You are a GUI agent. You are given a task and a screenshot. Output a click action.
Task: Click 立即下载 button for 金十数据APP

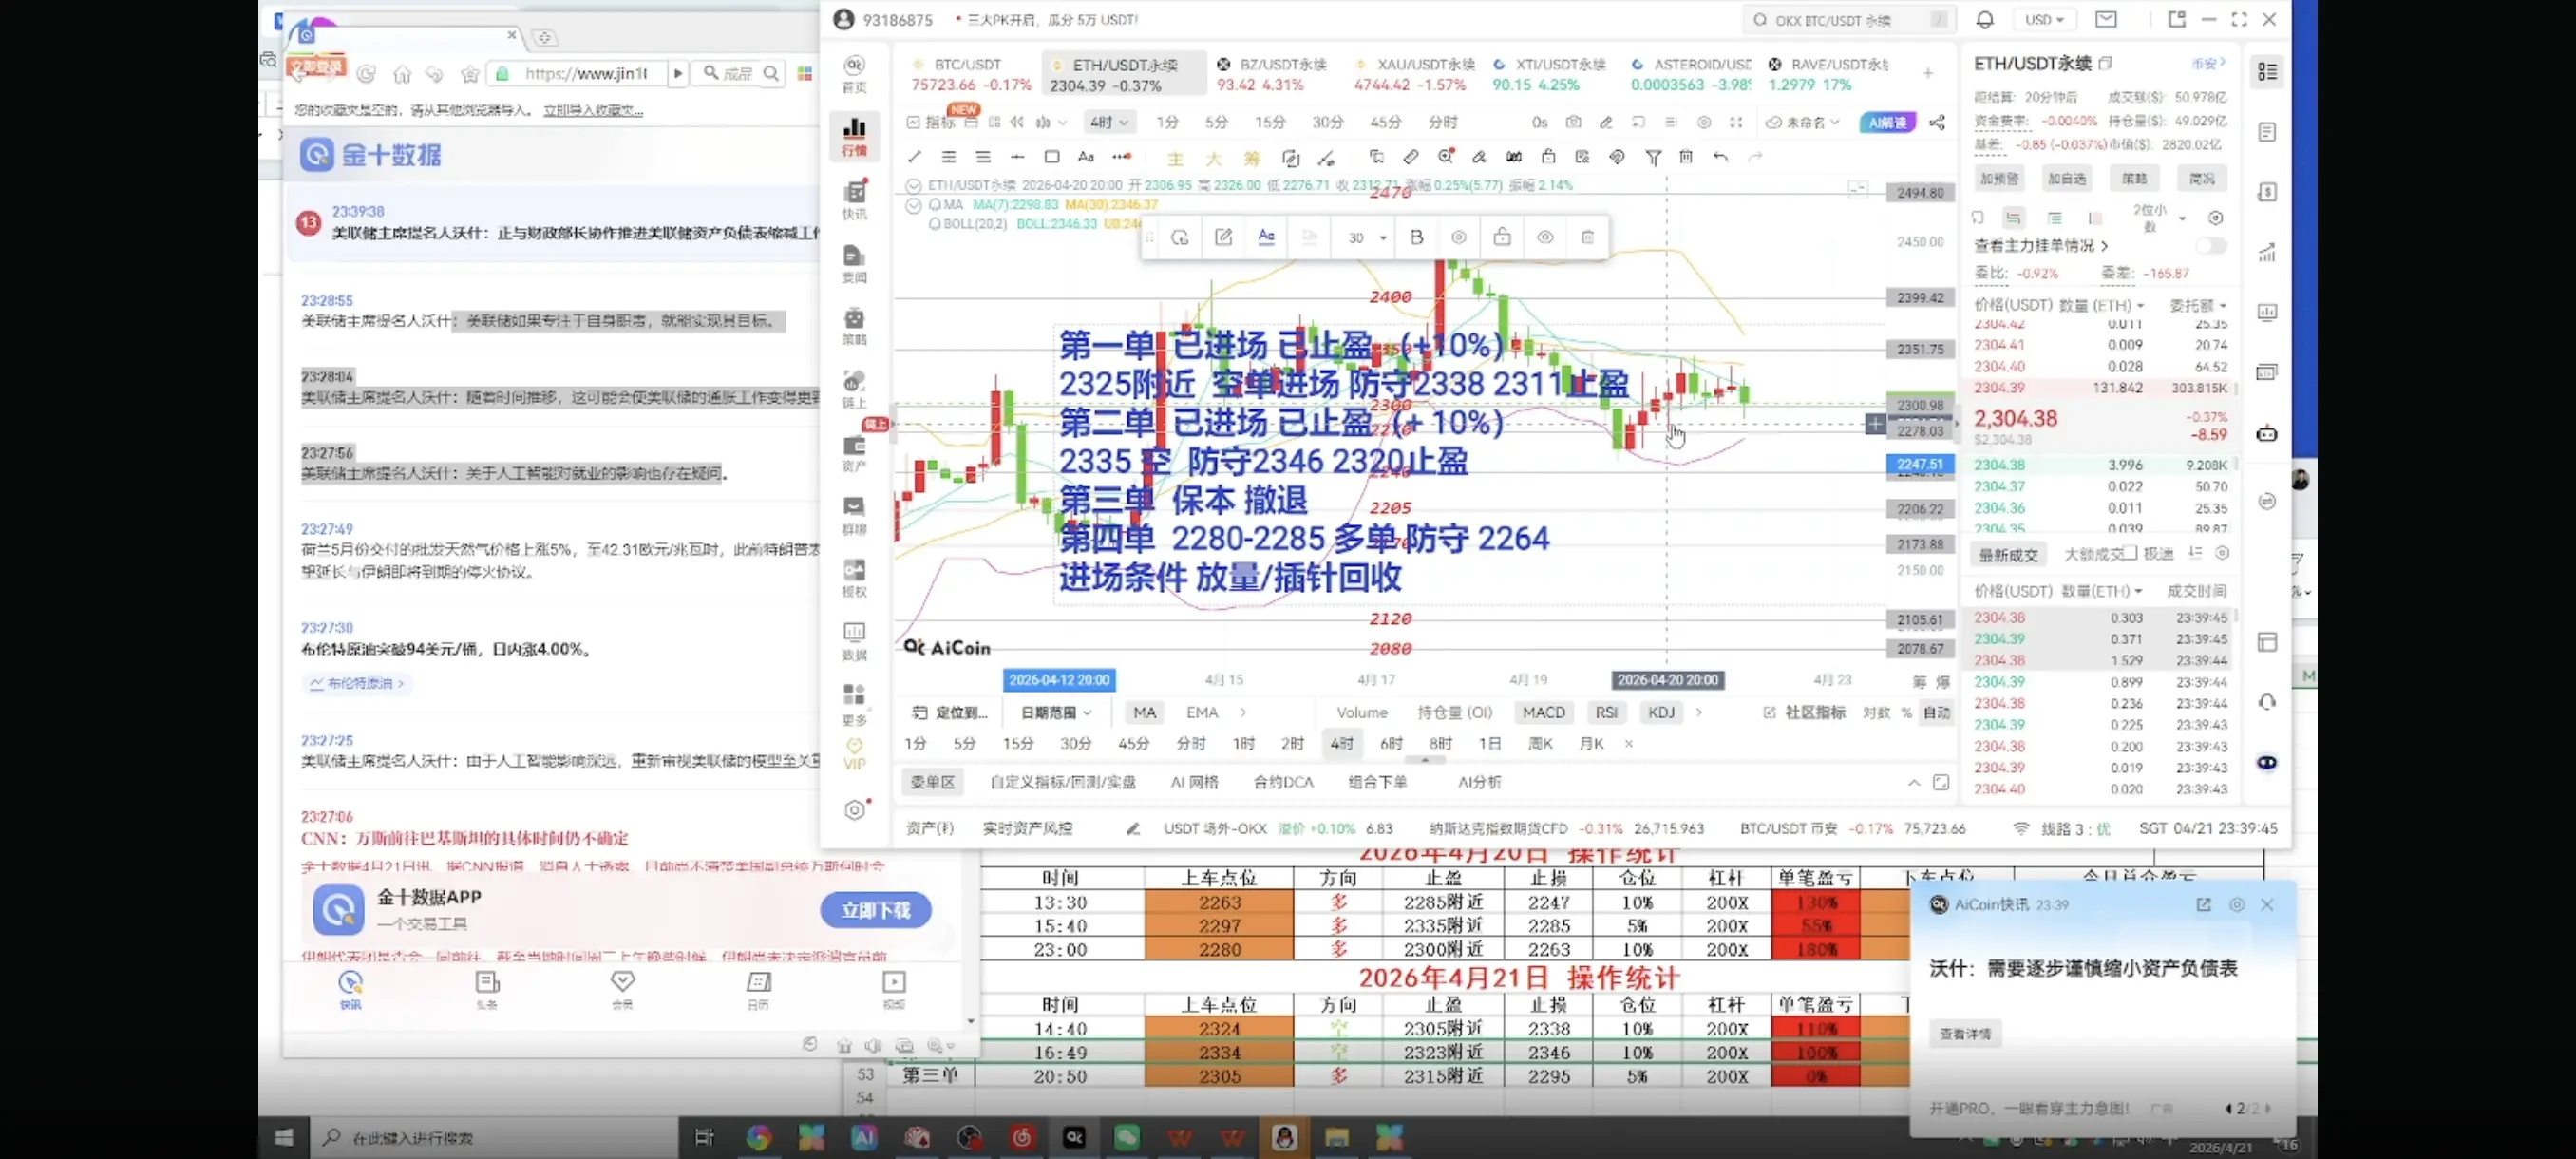click(875, 910)
